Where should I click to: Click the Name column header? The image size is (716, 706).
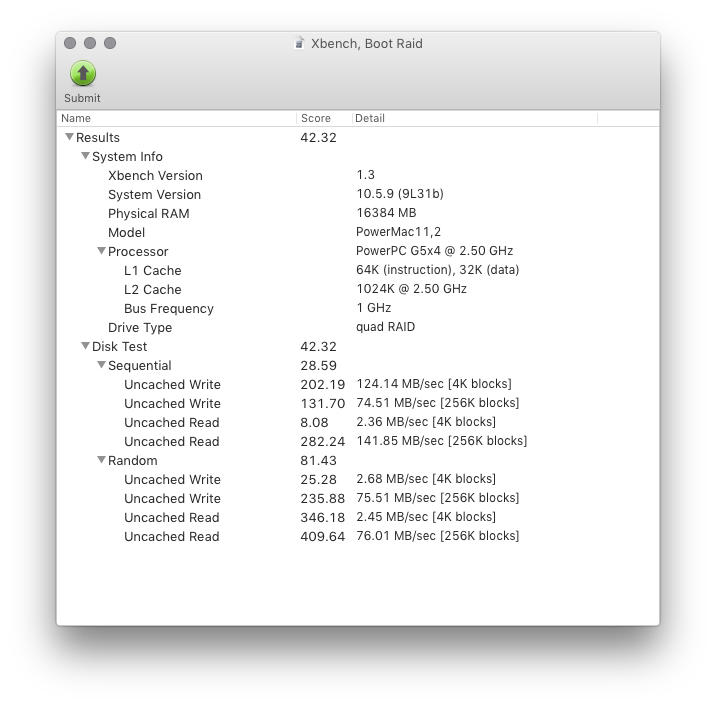[178, 118]
